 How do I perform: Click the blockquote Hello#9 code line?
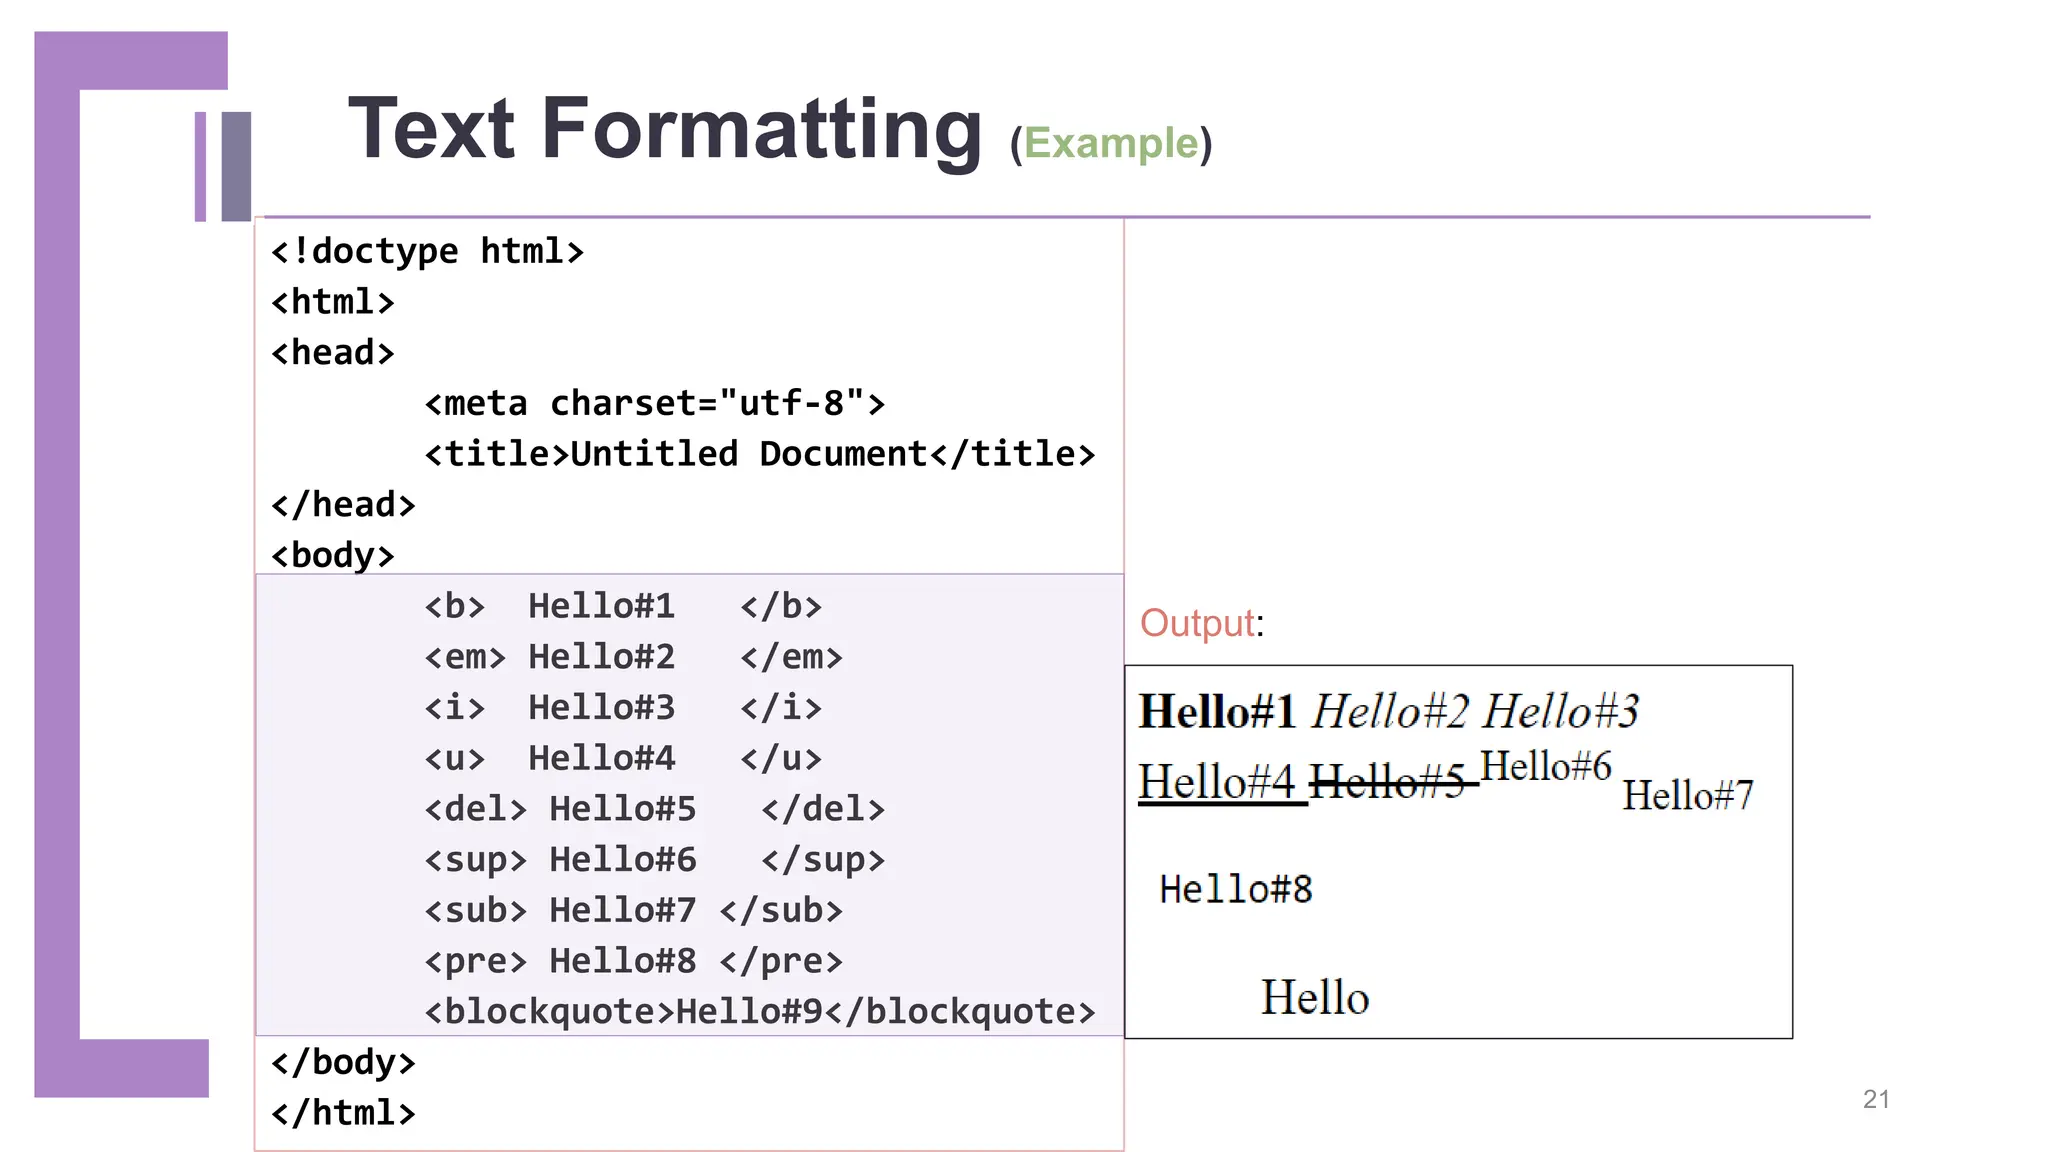[759, 1012]
